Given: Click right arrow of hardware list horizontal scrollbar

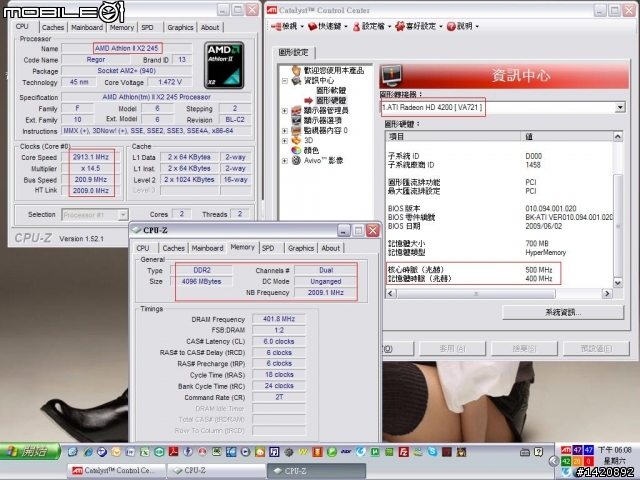Looking at the screenshot, I should 607,293.
